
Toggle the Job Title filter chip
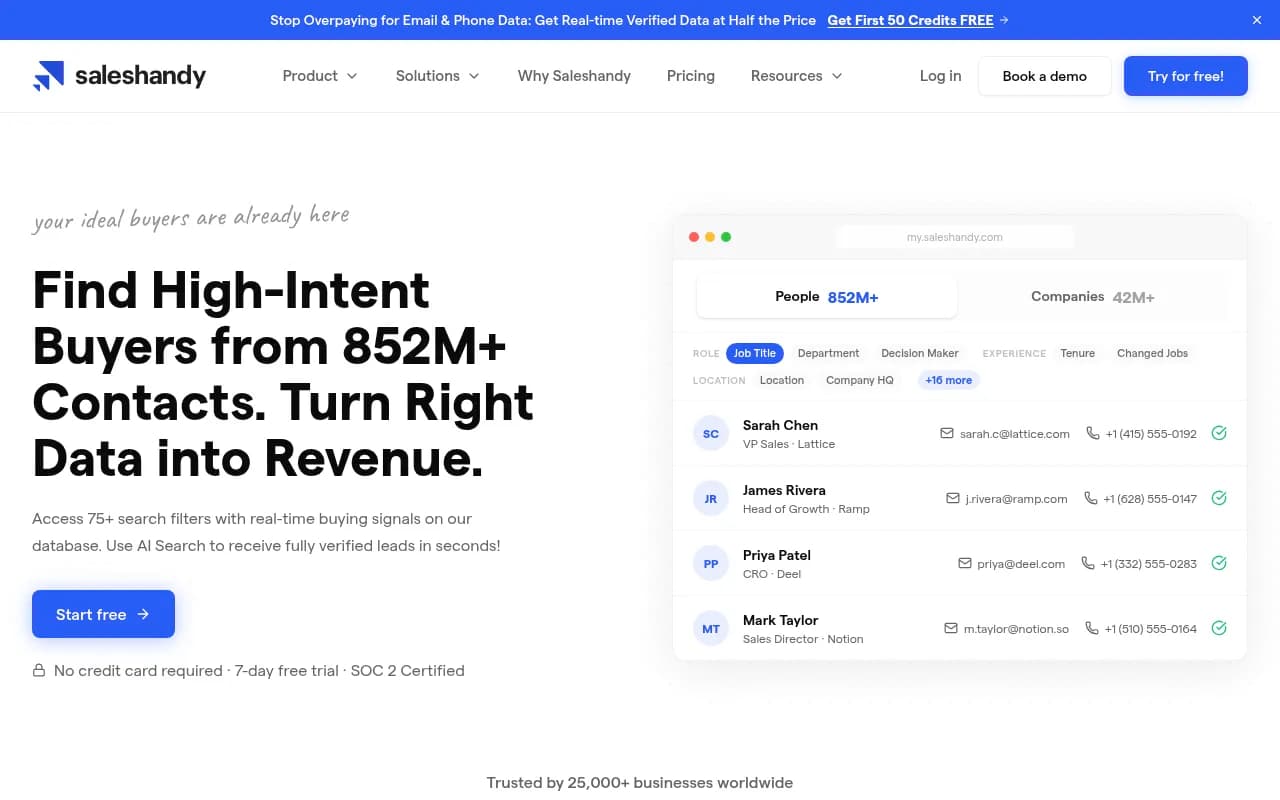click(755, 353)
